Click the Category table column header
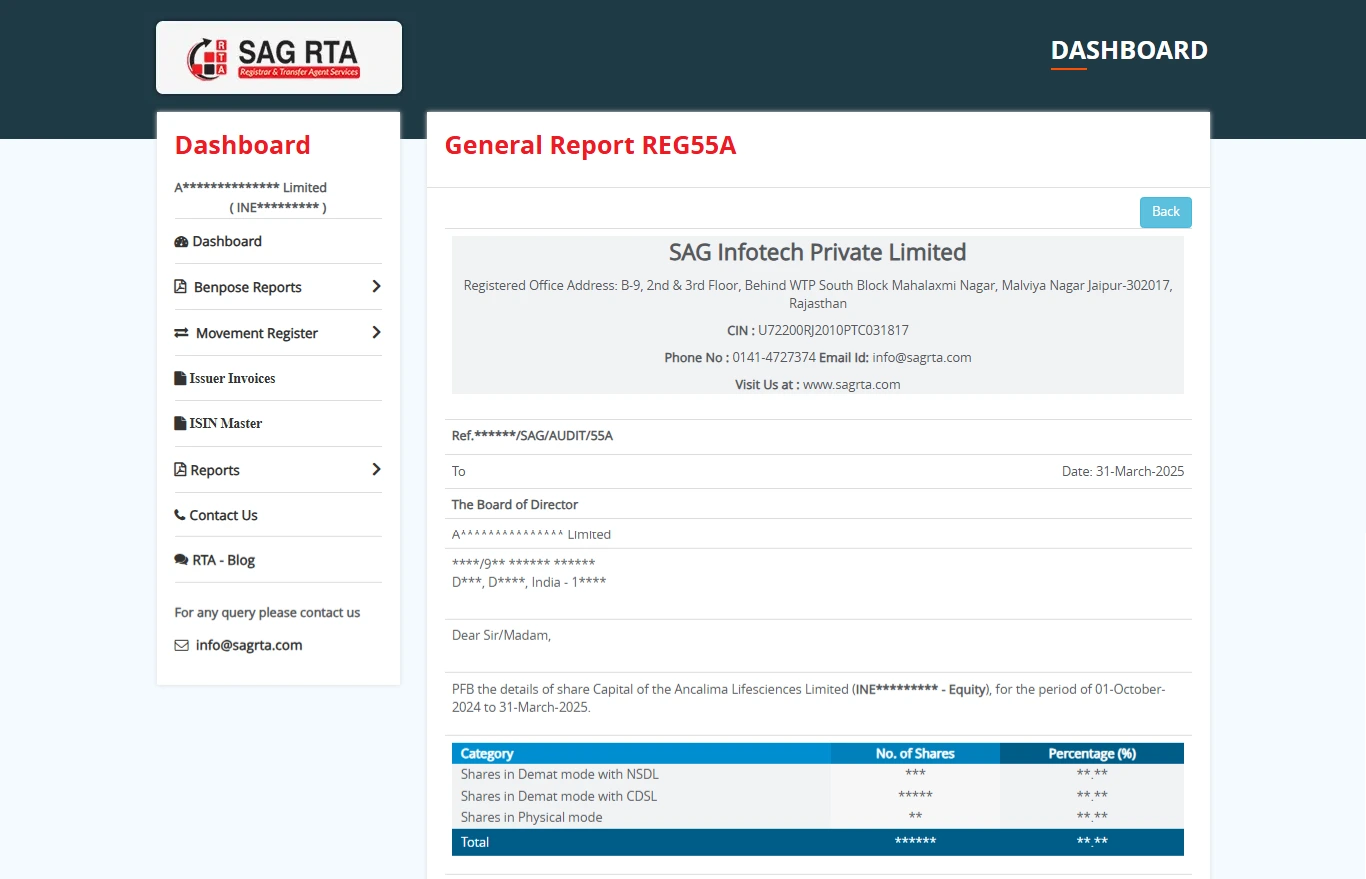 coord(487,754)
